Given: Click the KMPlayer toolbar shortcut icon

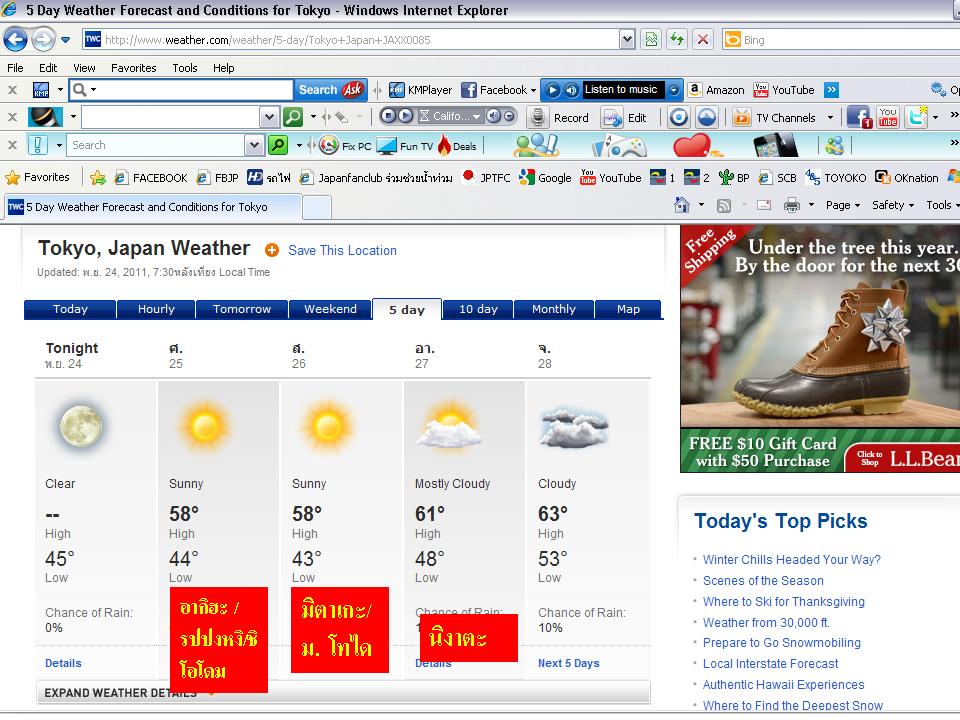Looking at the screenshot, I should [x=397, y=90].
